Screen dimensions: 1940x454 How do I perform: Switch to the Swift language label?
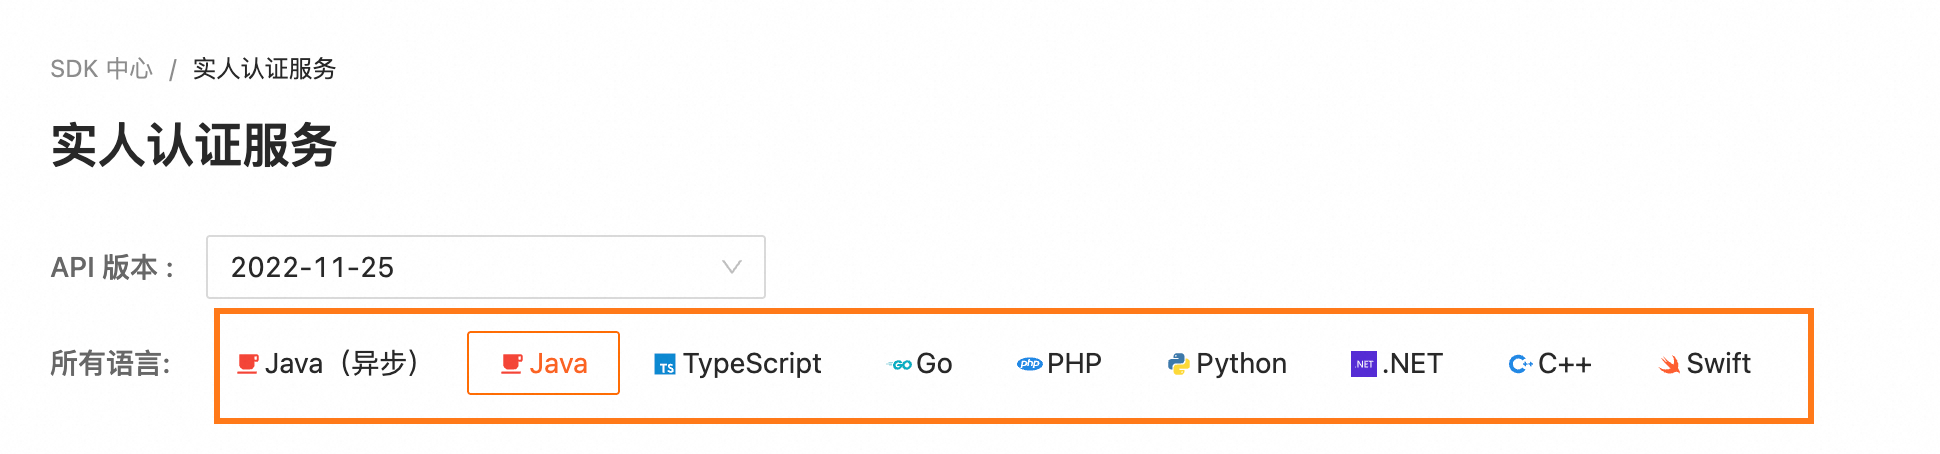coord(1718,363)
